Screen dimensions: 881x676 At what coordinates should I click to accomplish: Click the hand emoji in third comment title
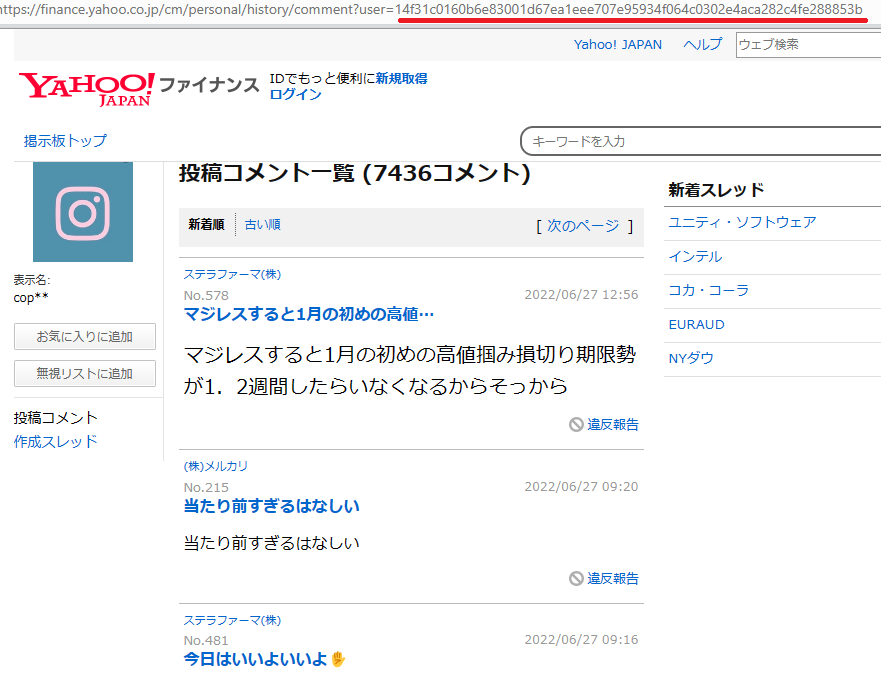coord(338,659)
